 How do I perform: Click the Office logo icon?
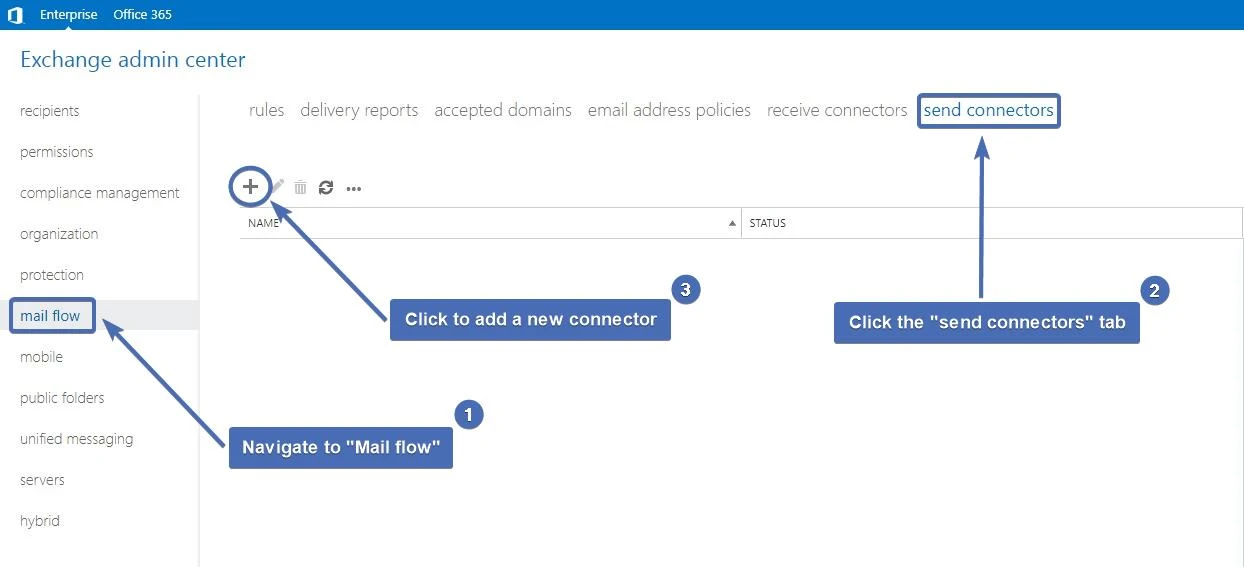click(15, 15)
